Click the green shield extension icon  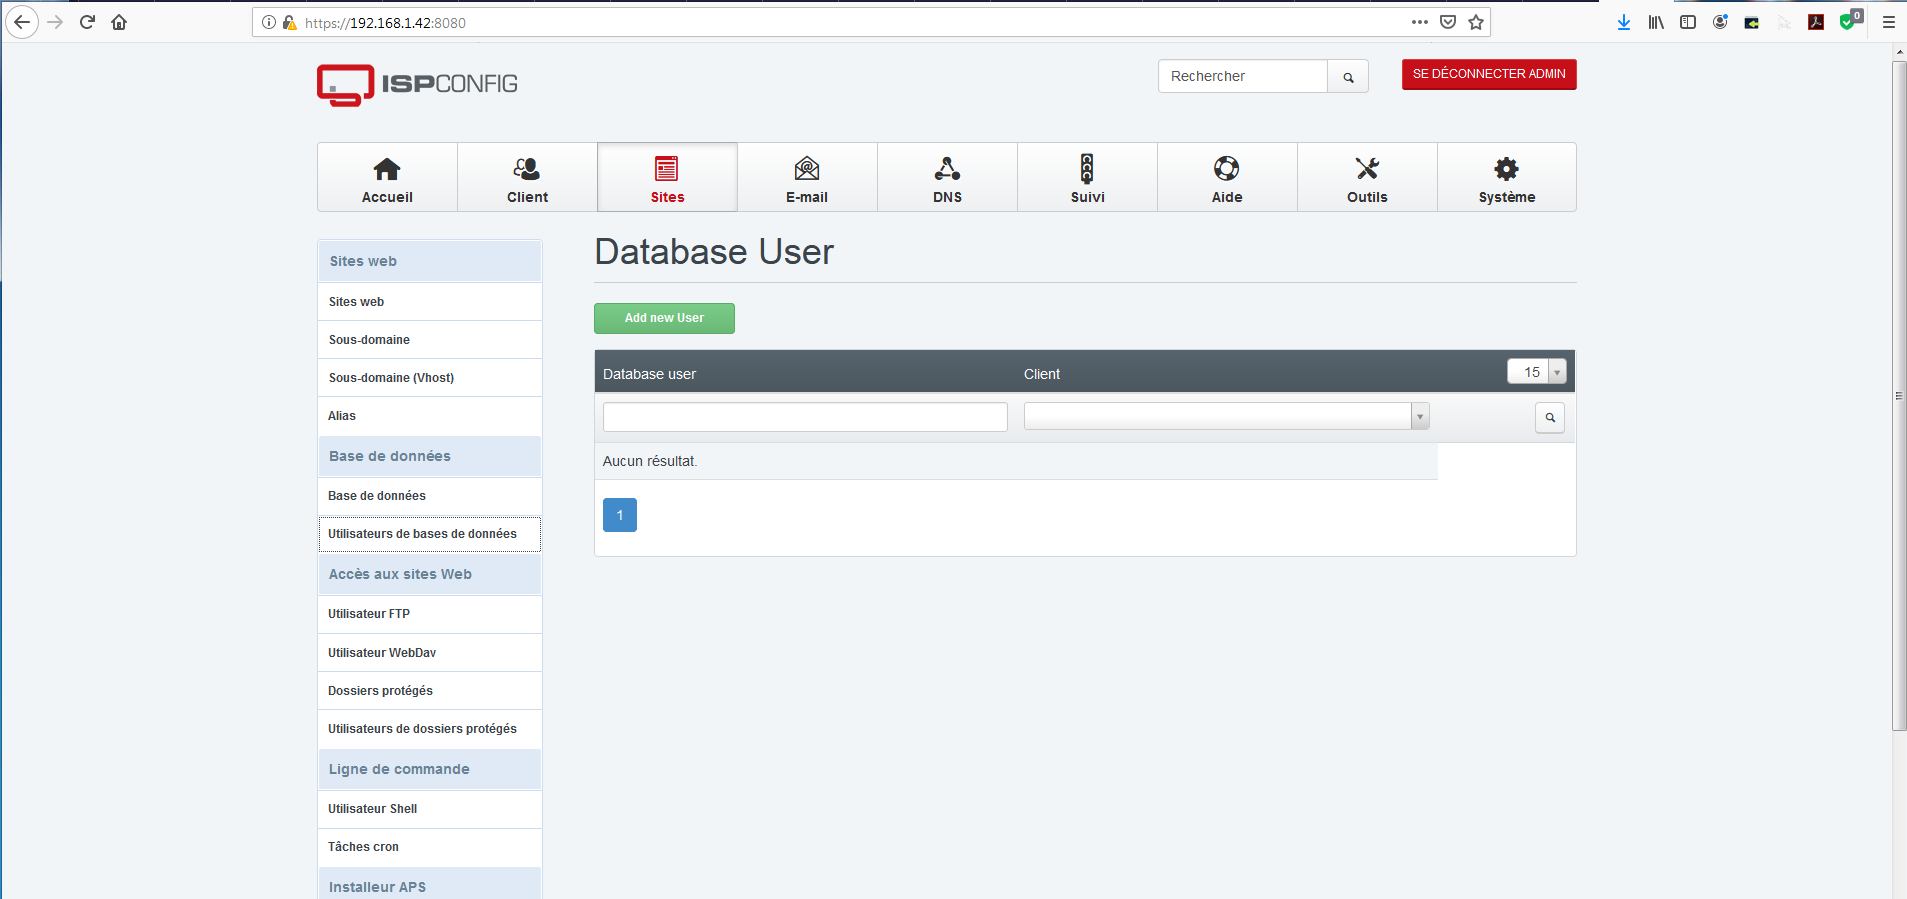coord(1849,20)
